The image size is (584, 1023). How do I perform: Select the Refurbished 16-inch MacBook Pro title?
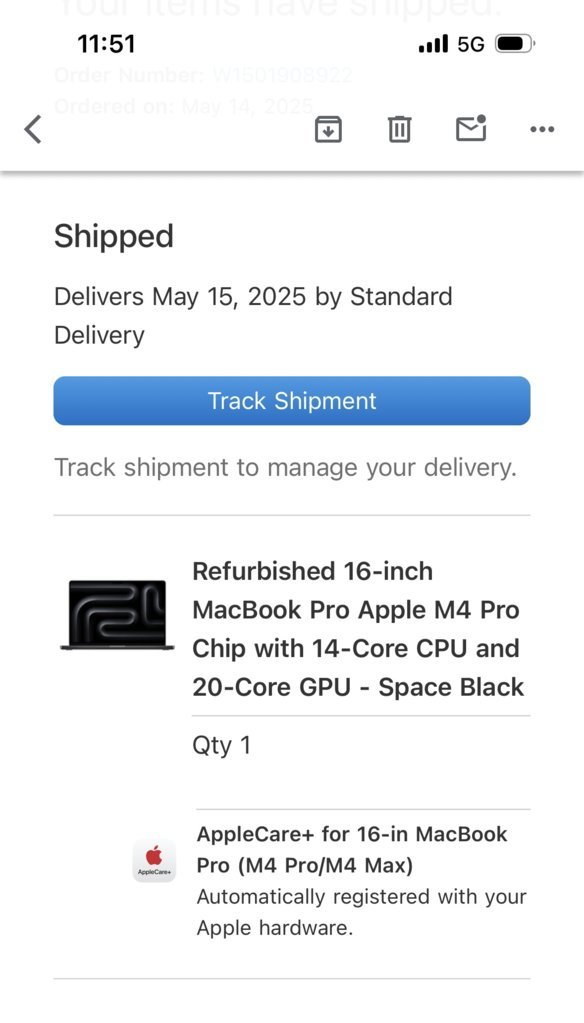[x=358, y=629]
